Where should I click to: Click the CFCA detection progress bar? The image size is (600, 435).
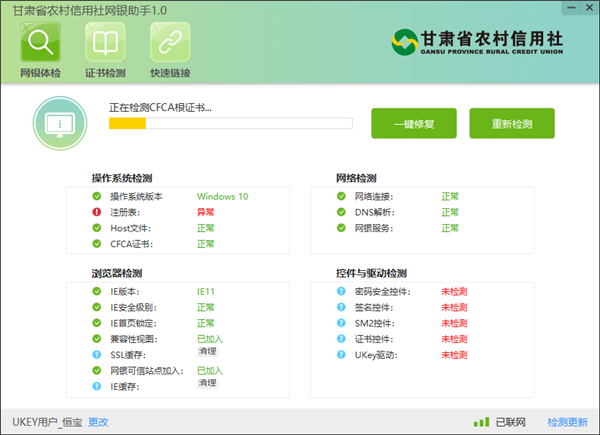tap(231, 123)
